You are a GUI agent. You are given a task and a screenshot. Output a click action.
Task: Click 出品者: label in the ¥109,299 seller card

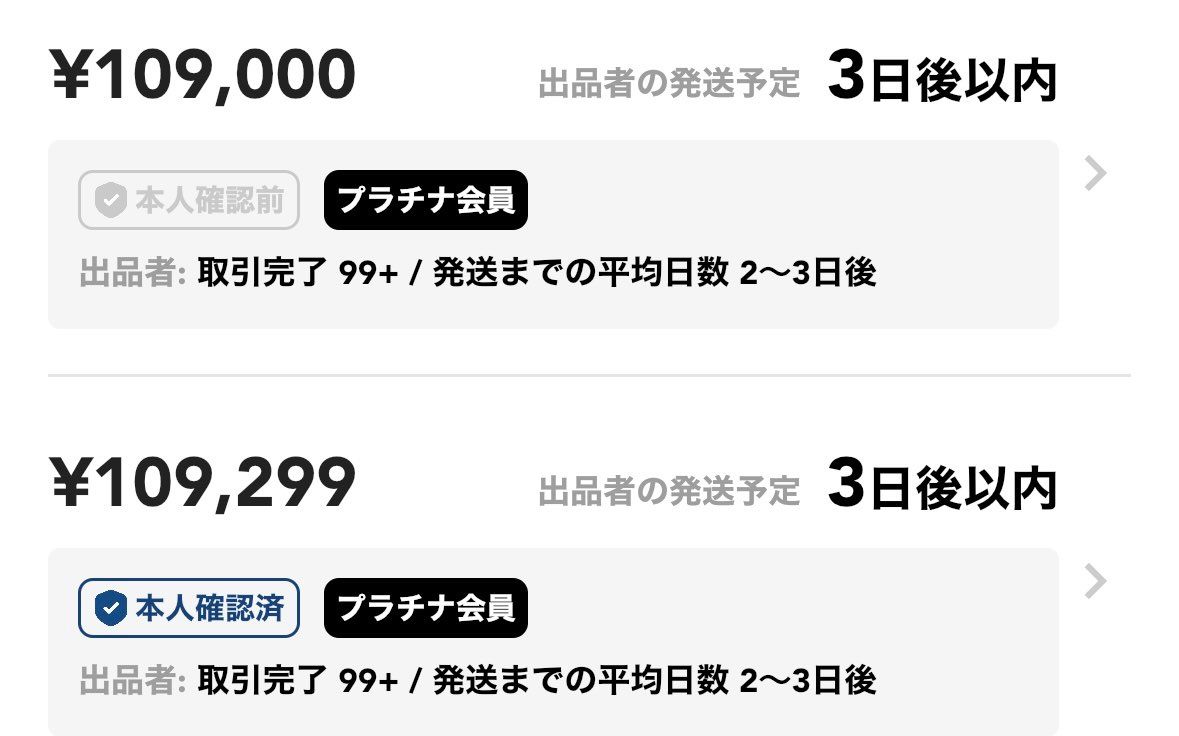[133, 681]
